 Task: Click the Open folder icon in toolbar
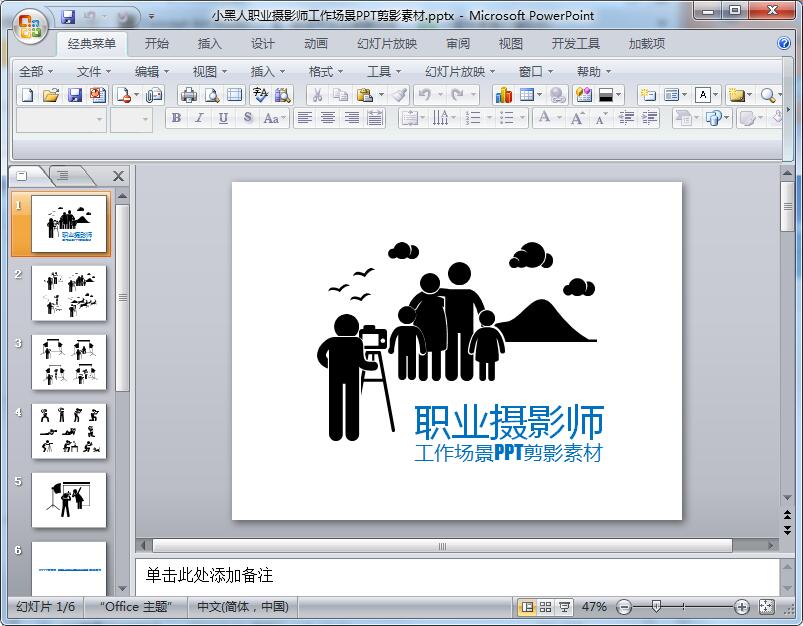[50, 95]
